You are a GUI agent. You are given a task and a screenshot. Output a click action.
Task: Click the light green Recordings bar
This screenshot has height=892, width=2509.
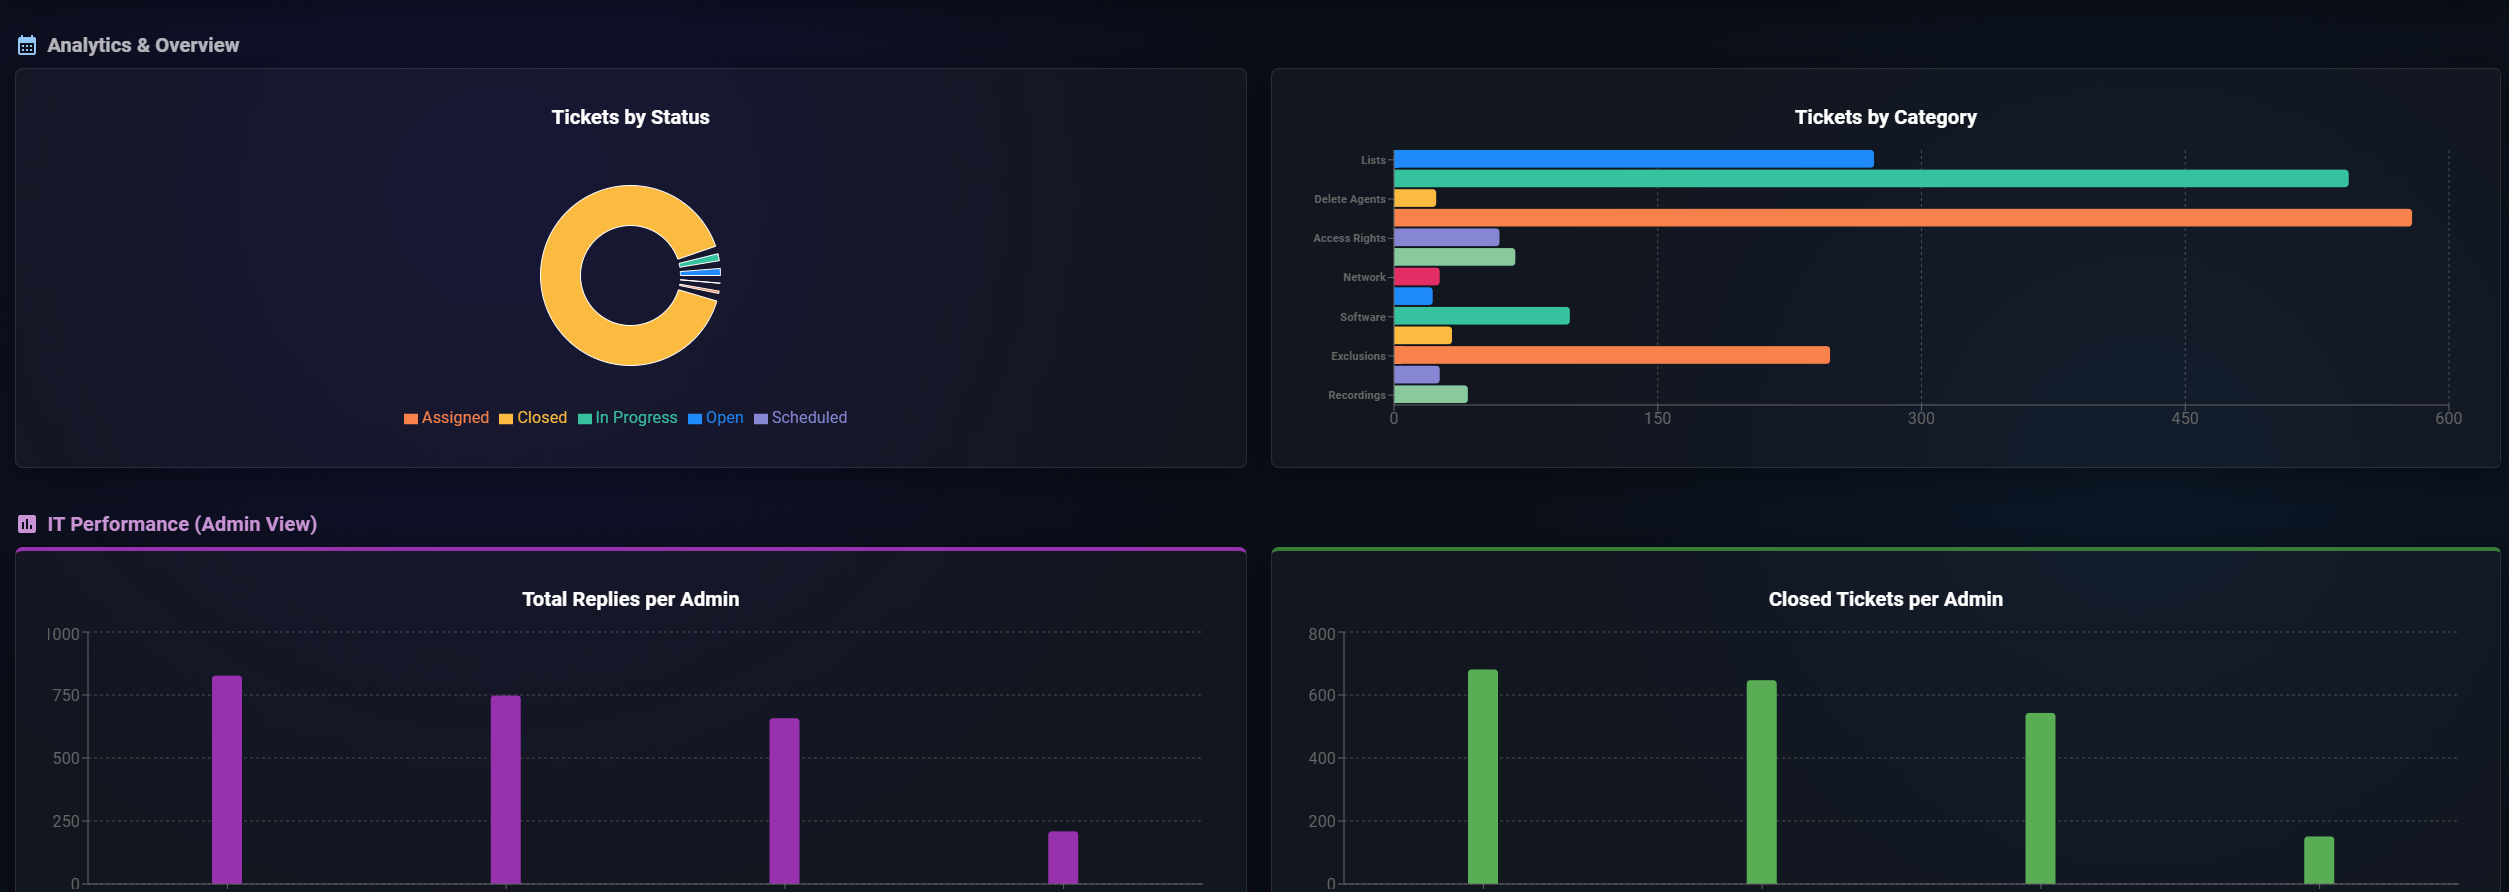click(x=1430, y=394)
